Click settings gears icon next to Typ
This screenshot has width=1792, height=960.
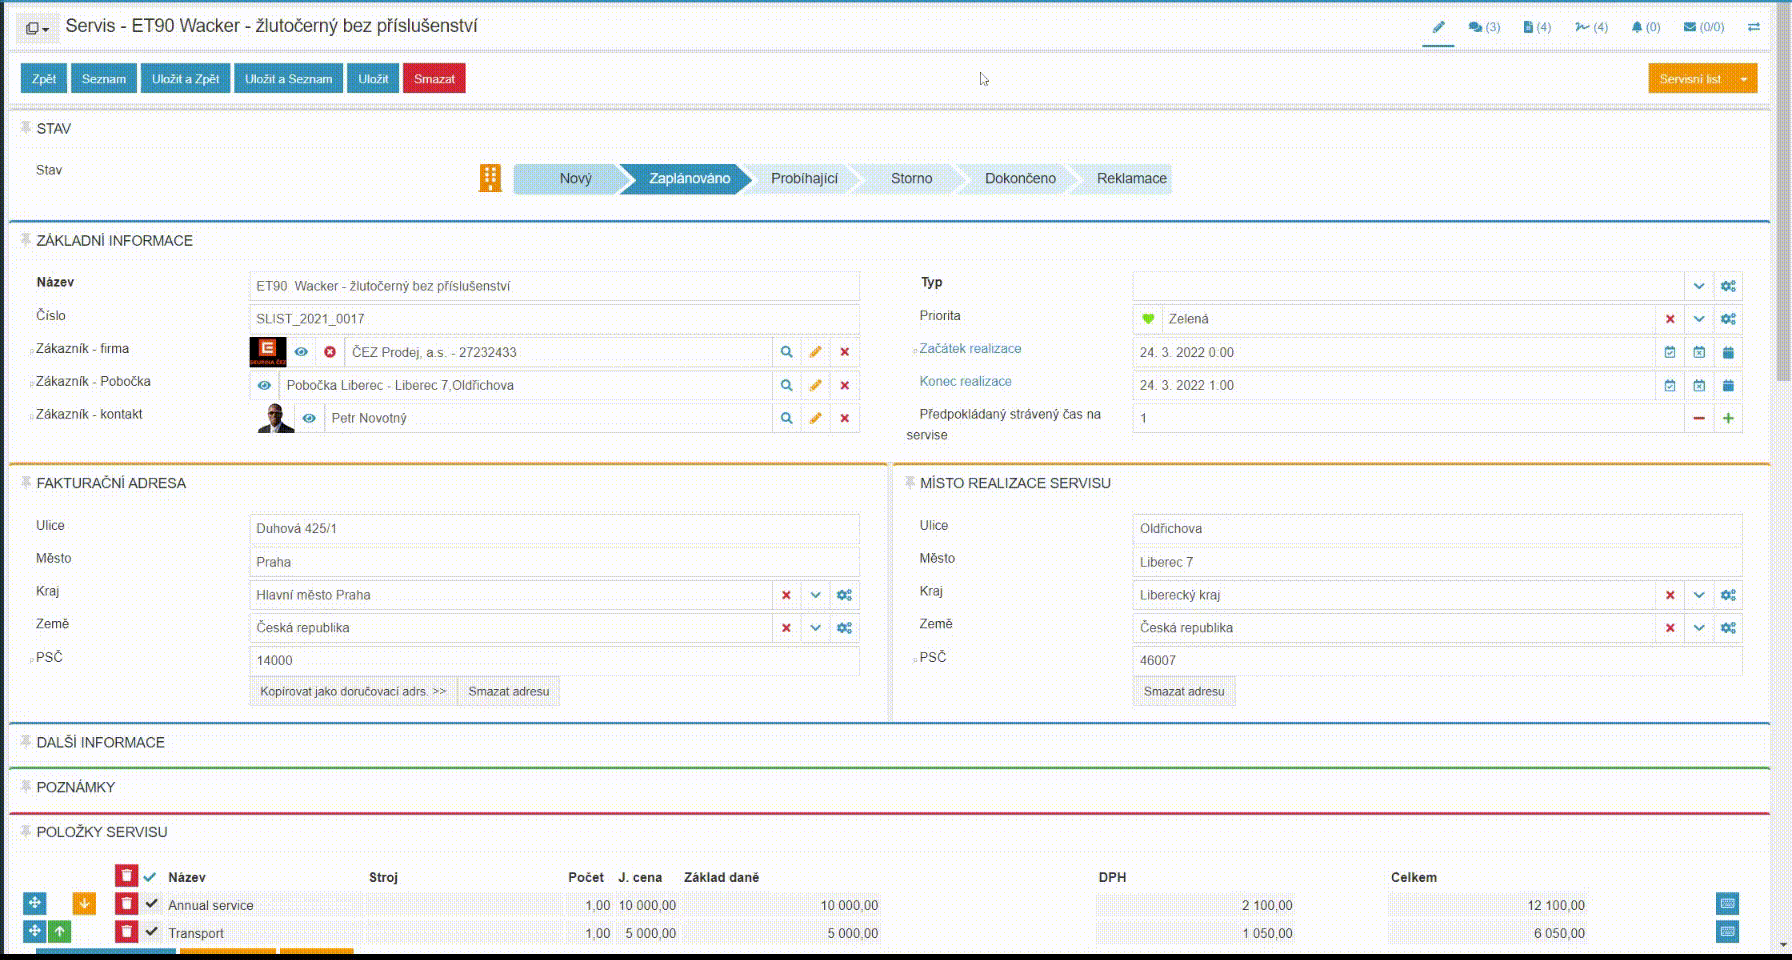(1727, 286)
